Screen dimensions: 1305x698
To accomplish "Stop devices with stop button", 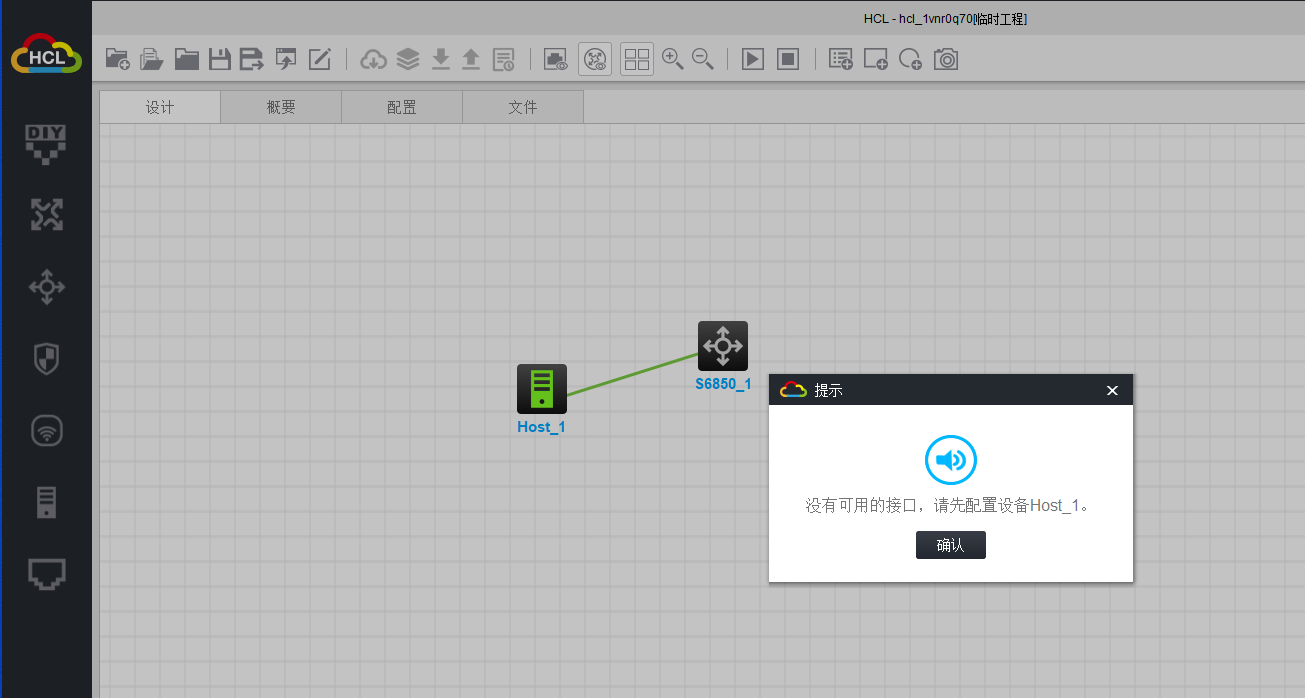I will (788, 59).
